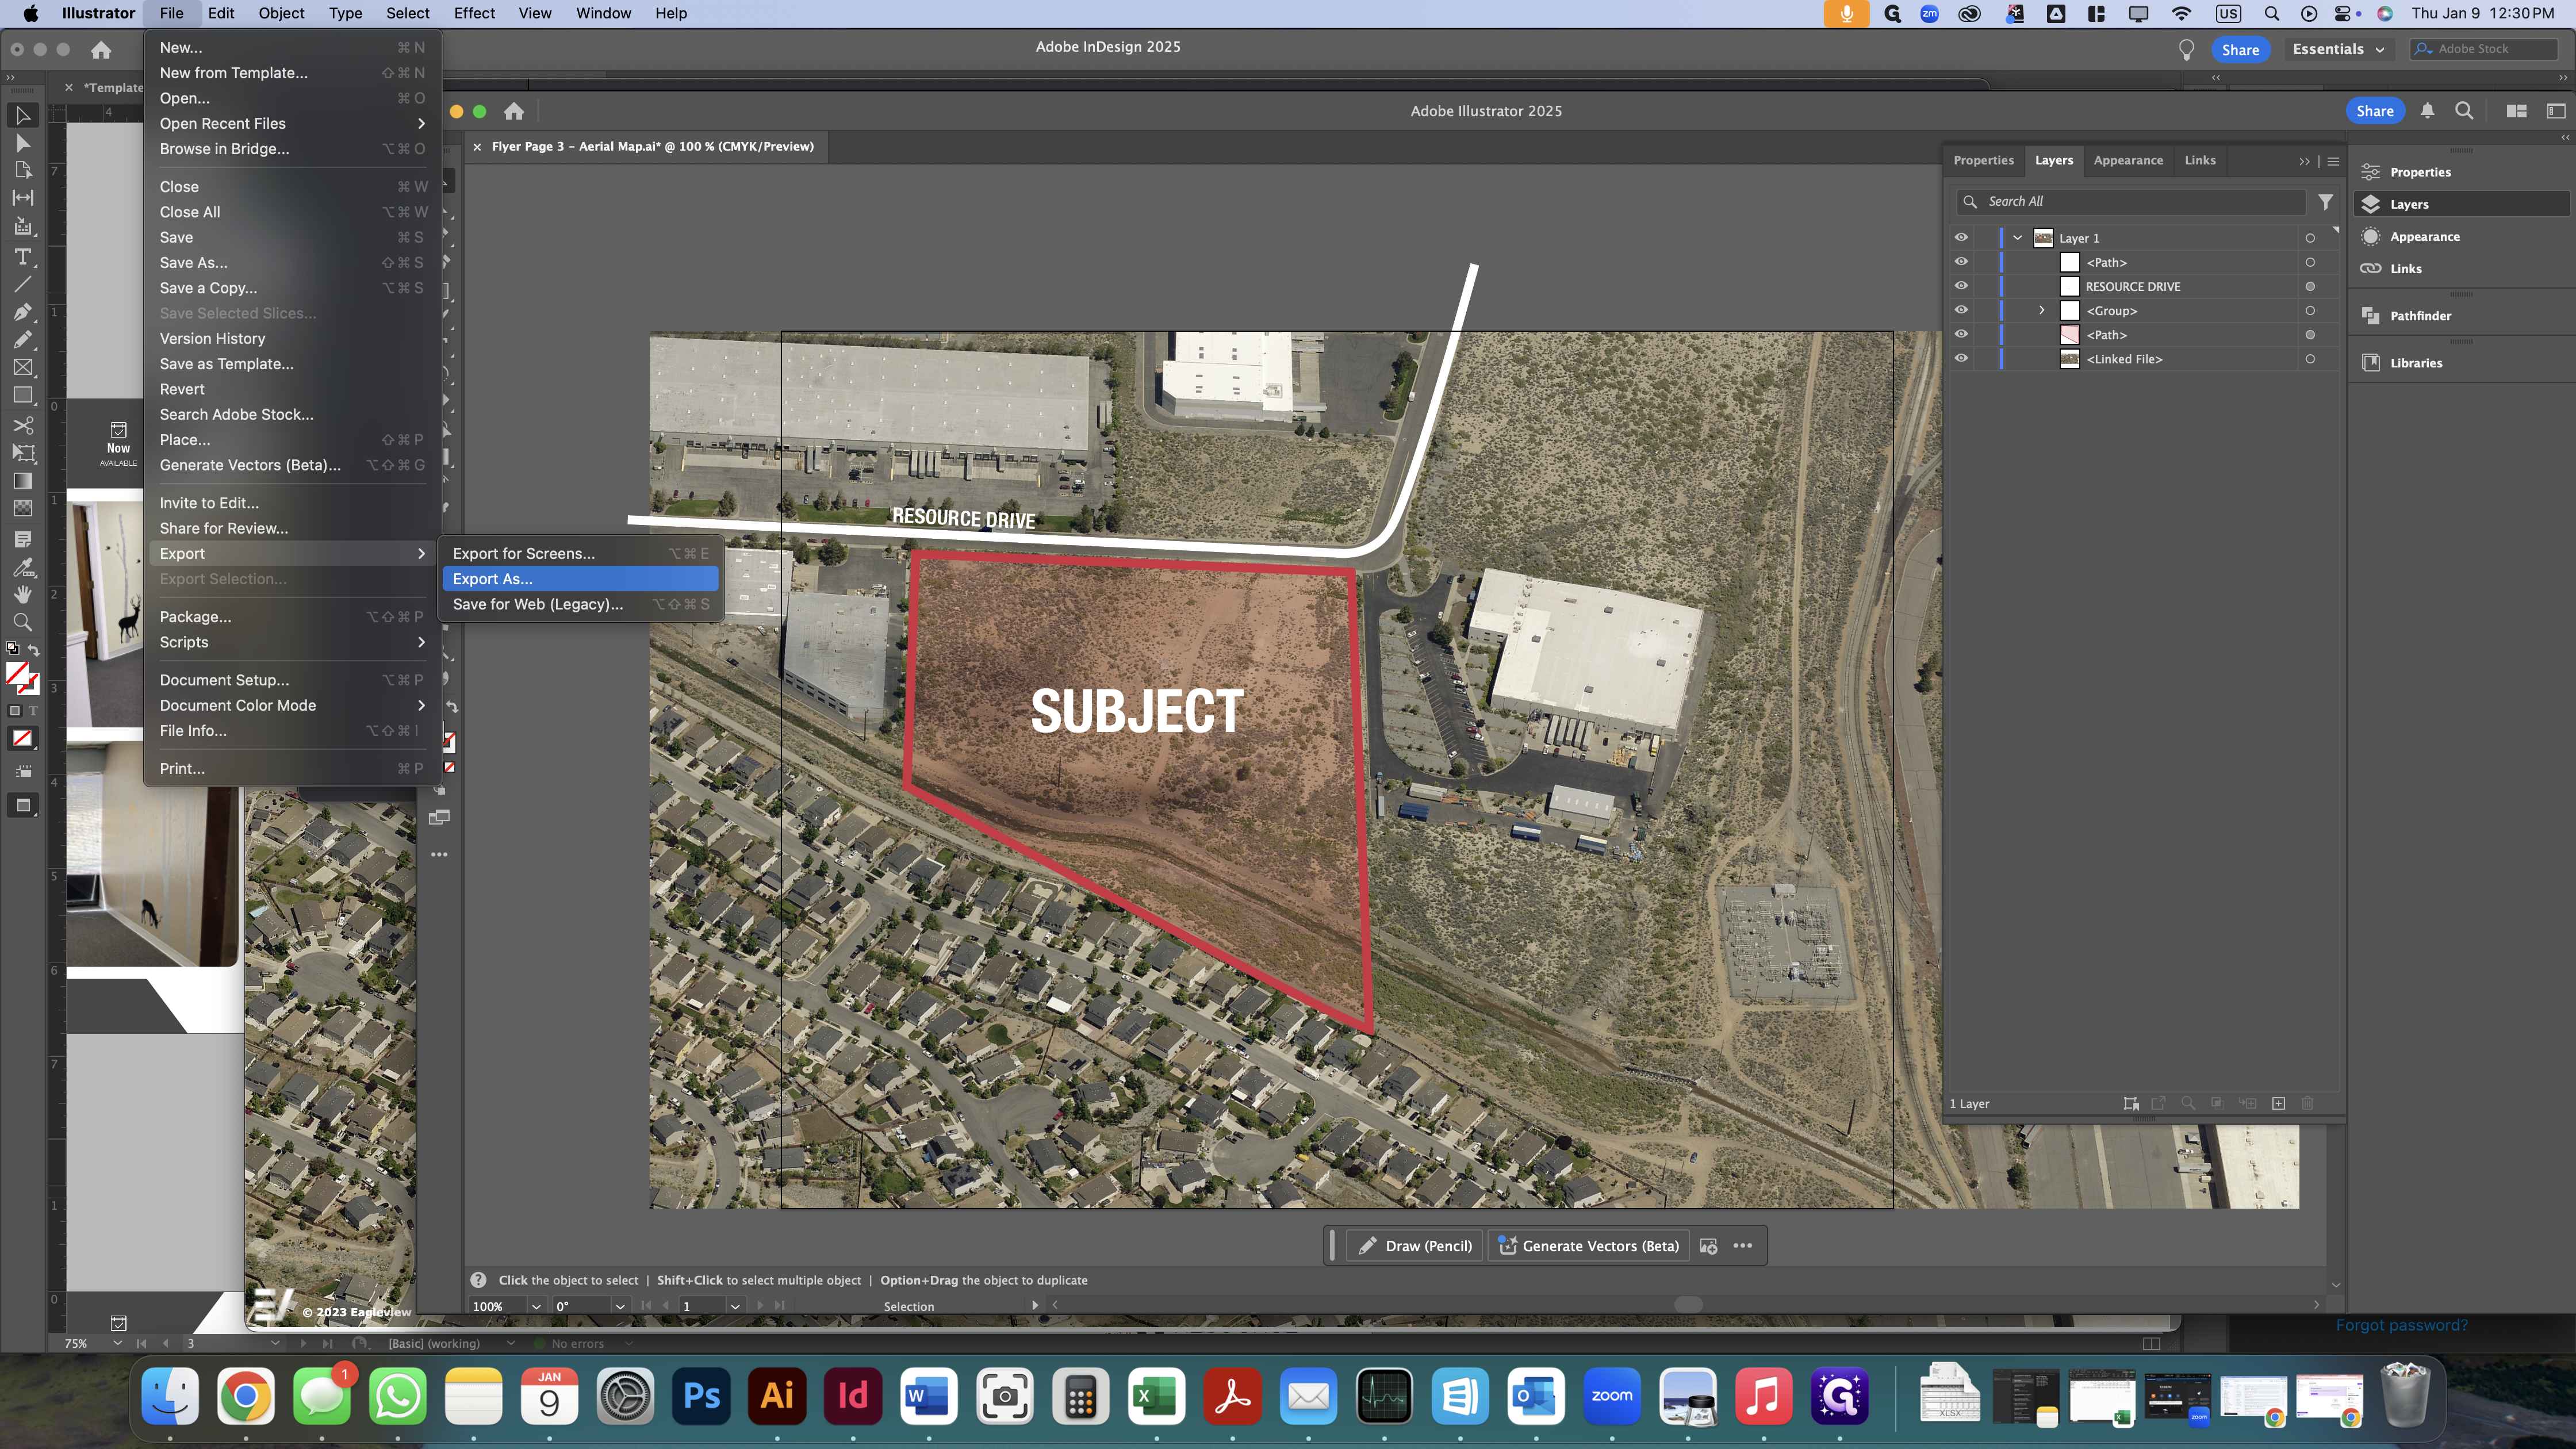Toggle visibility of the <Group> item
Viewport: 2576px width, 1449px height.
coord(1961,310)
